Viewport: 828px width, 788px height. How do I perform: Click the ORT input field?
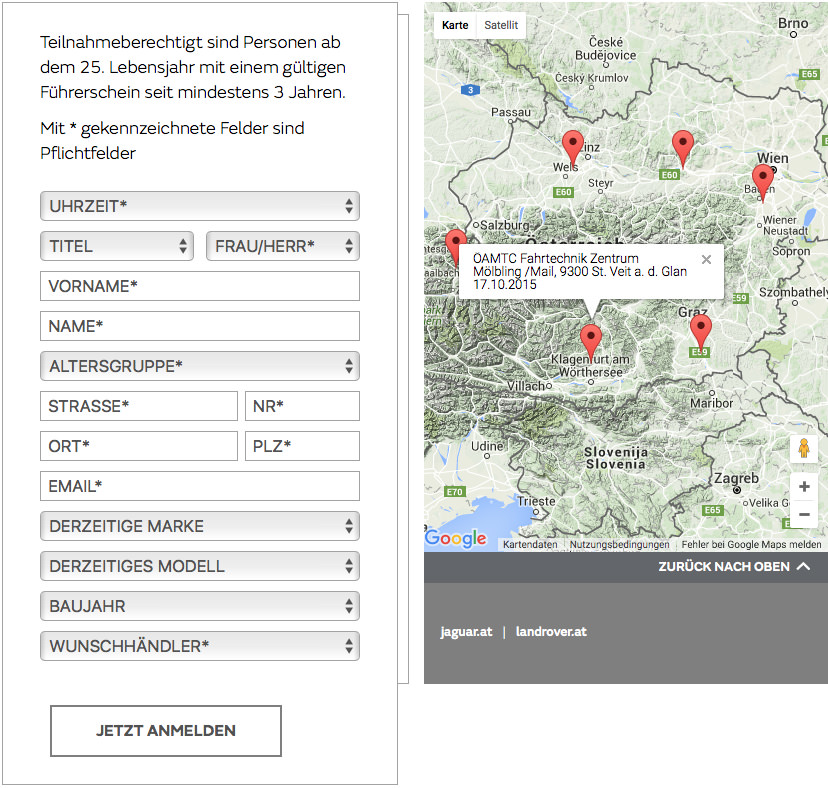tap(139, 446)
